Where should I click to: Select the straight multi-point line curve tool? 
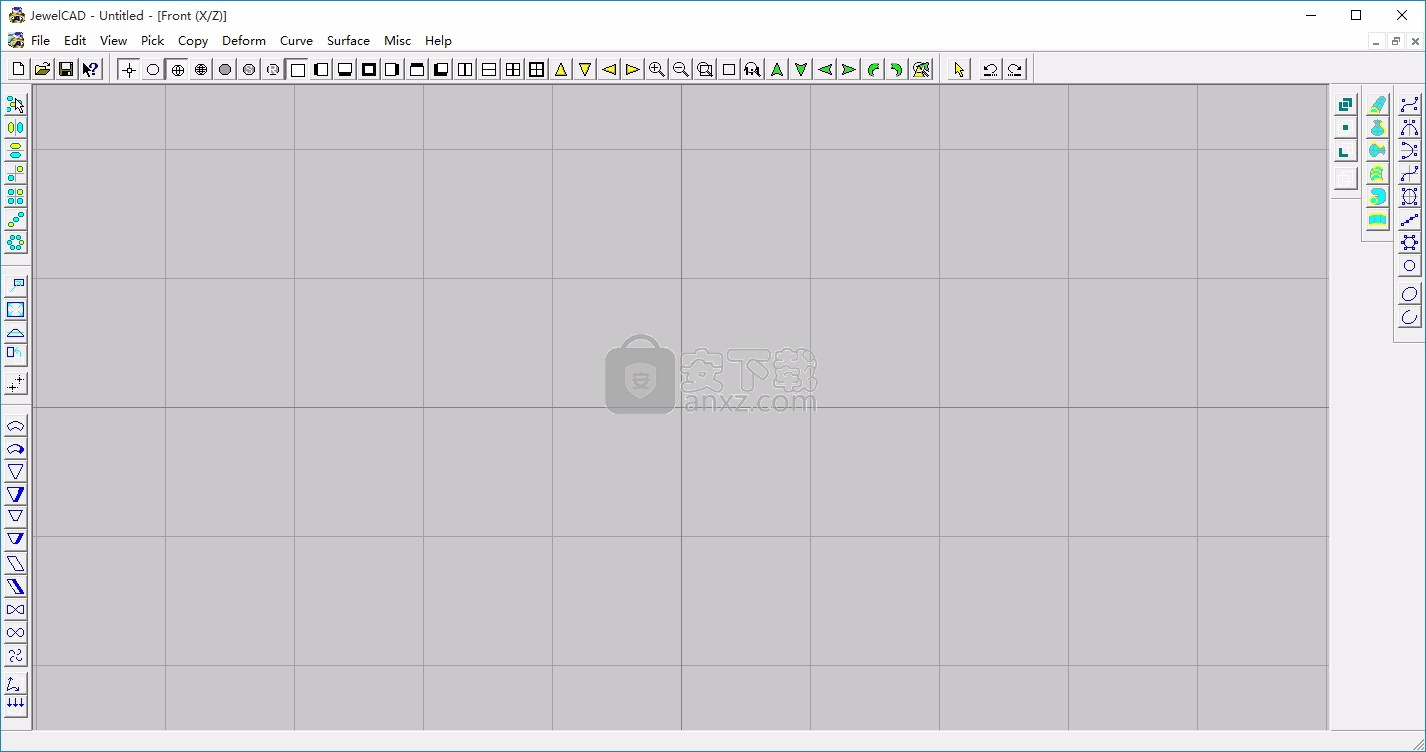[x=1409, y=219]
